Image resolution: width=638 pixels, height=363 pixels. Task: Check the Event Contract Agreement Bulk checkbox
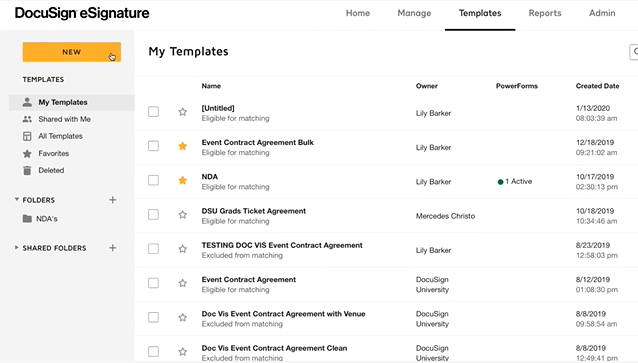pyautogui.click(x=153, y=146)
